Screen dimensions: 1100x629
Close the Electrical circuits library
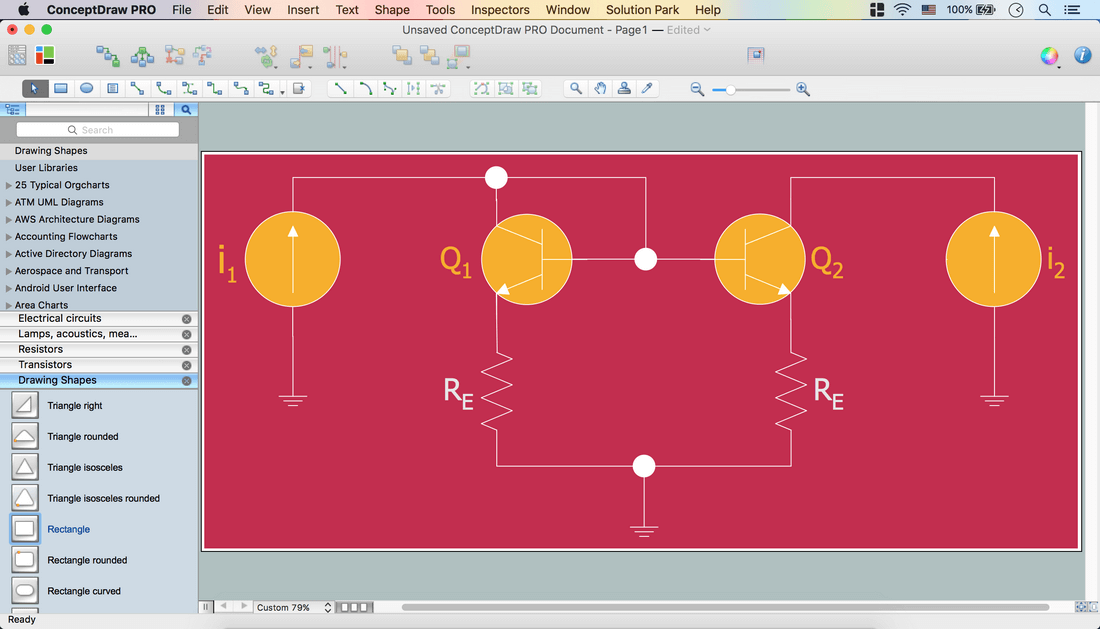186,319
